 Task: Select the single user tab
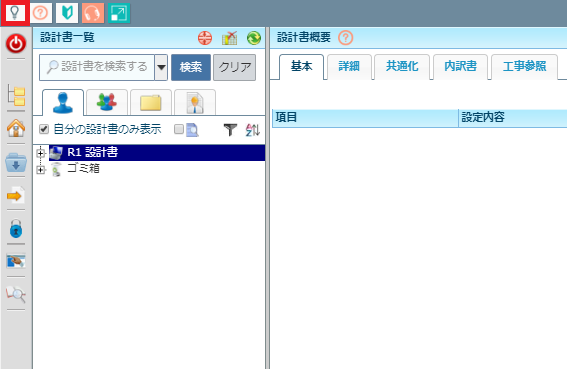point(63,103)
